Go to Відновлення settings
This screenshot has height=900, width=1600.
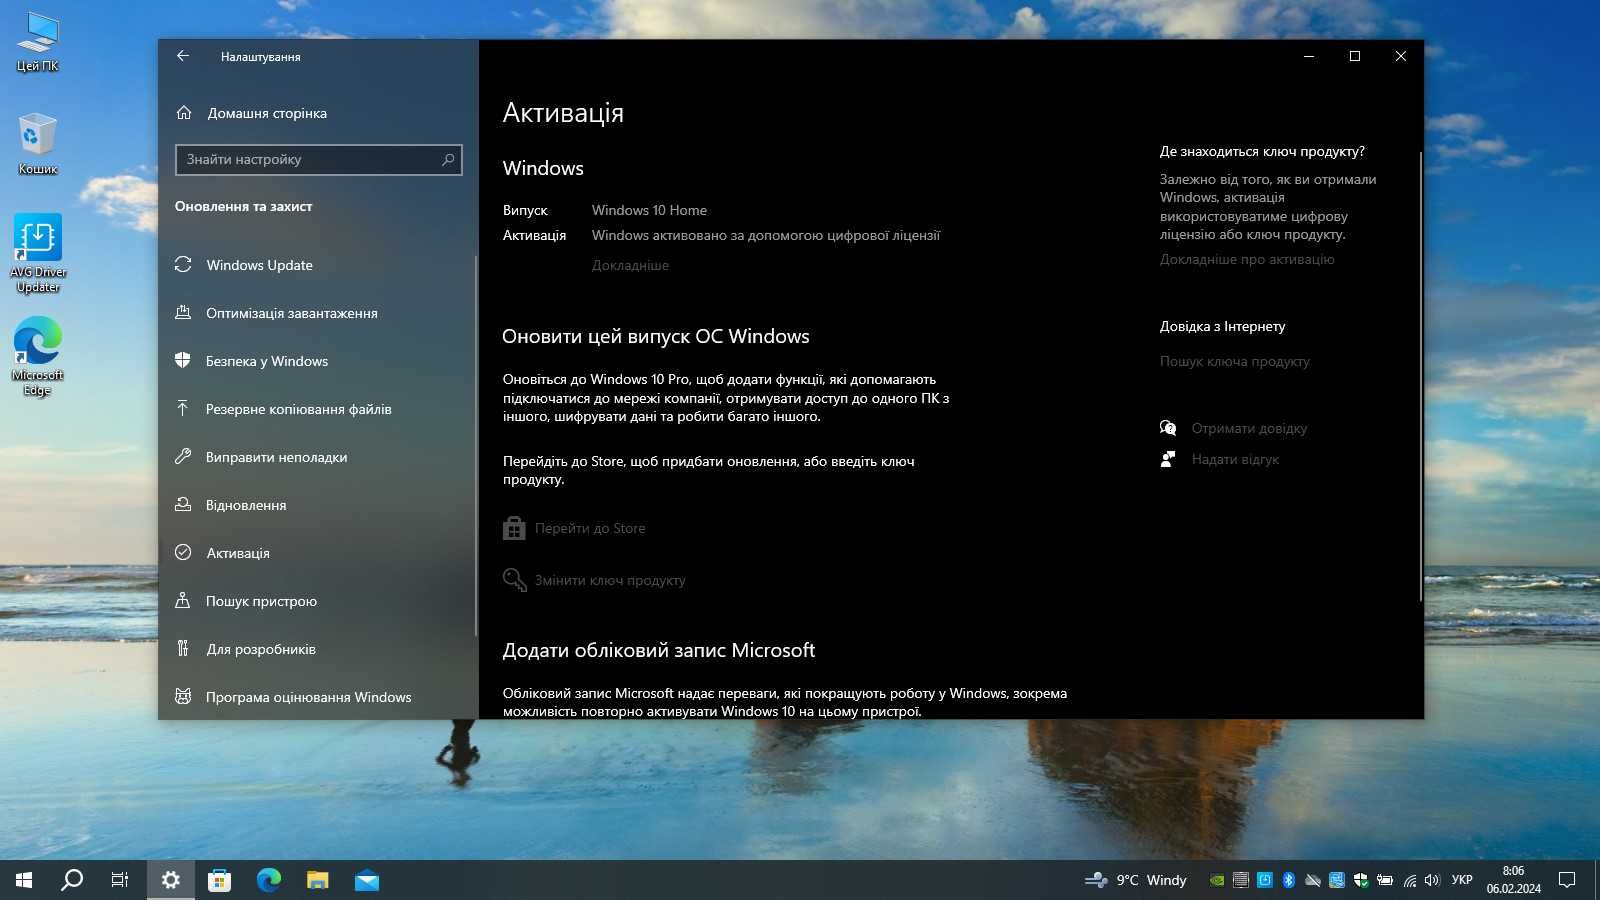click(x=246, y=505)
